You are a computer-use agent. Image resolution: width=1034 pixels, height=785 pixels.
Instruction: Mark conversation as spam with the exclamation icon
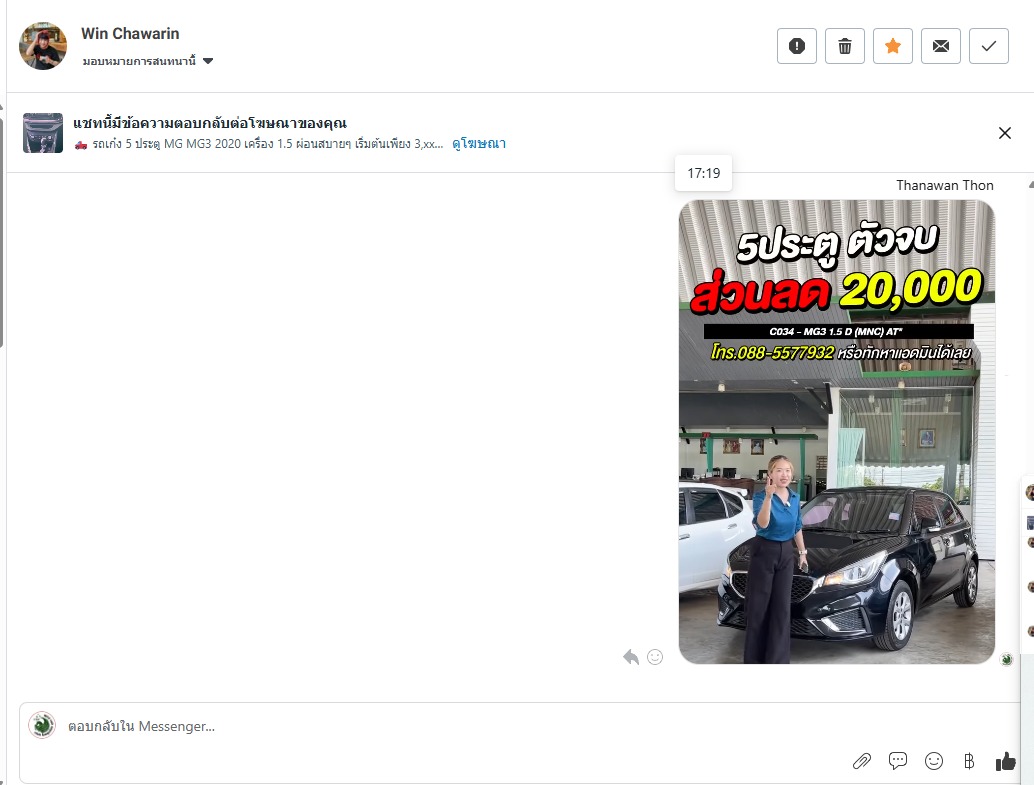click(797, 46)
